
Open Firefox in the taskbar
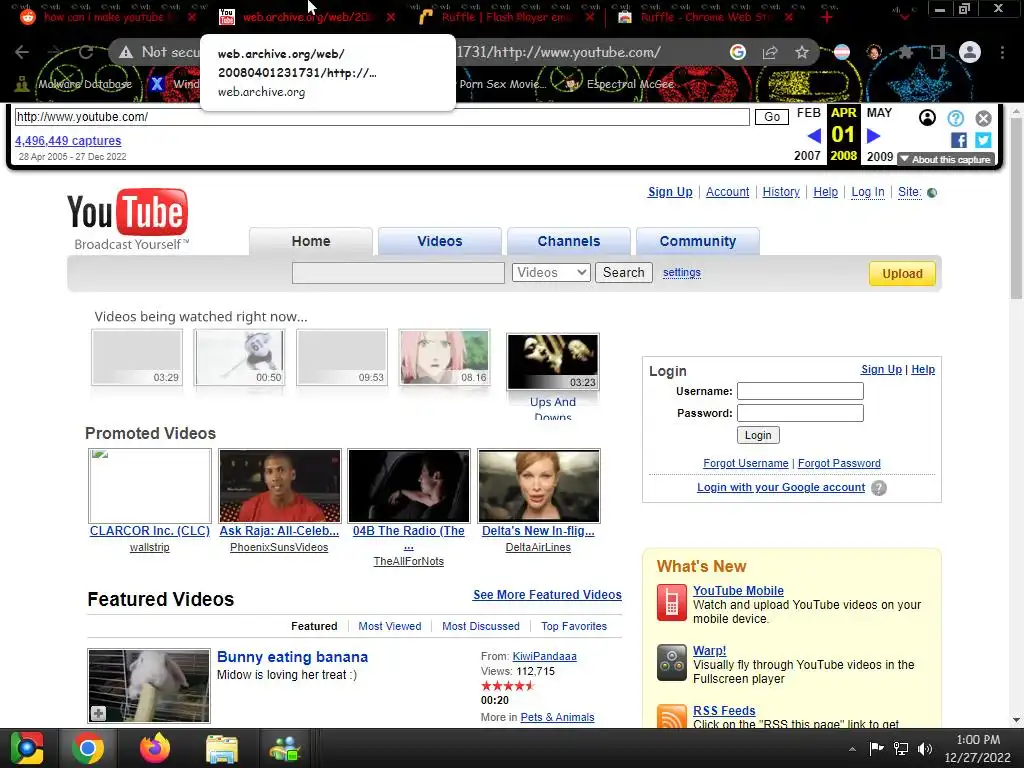(x=155, y=748)
